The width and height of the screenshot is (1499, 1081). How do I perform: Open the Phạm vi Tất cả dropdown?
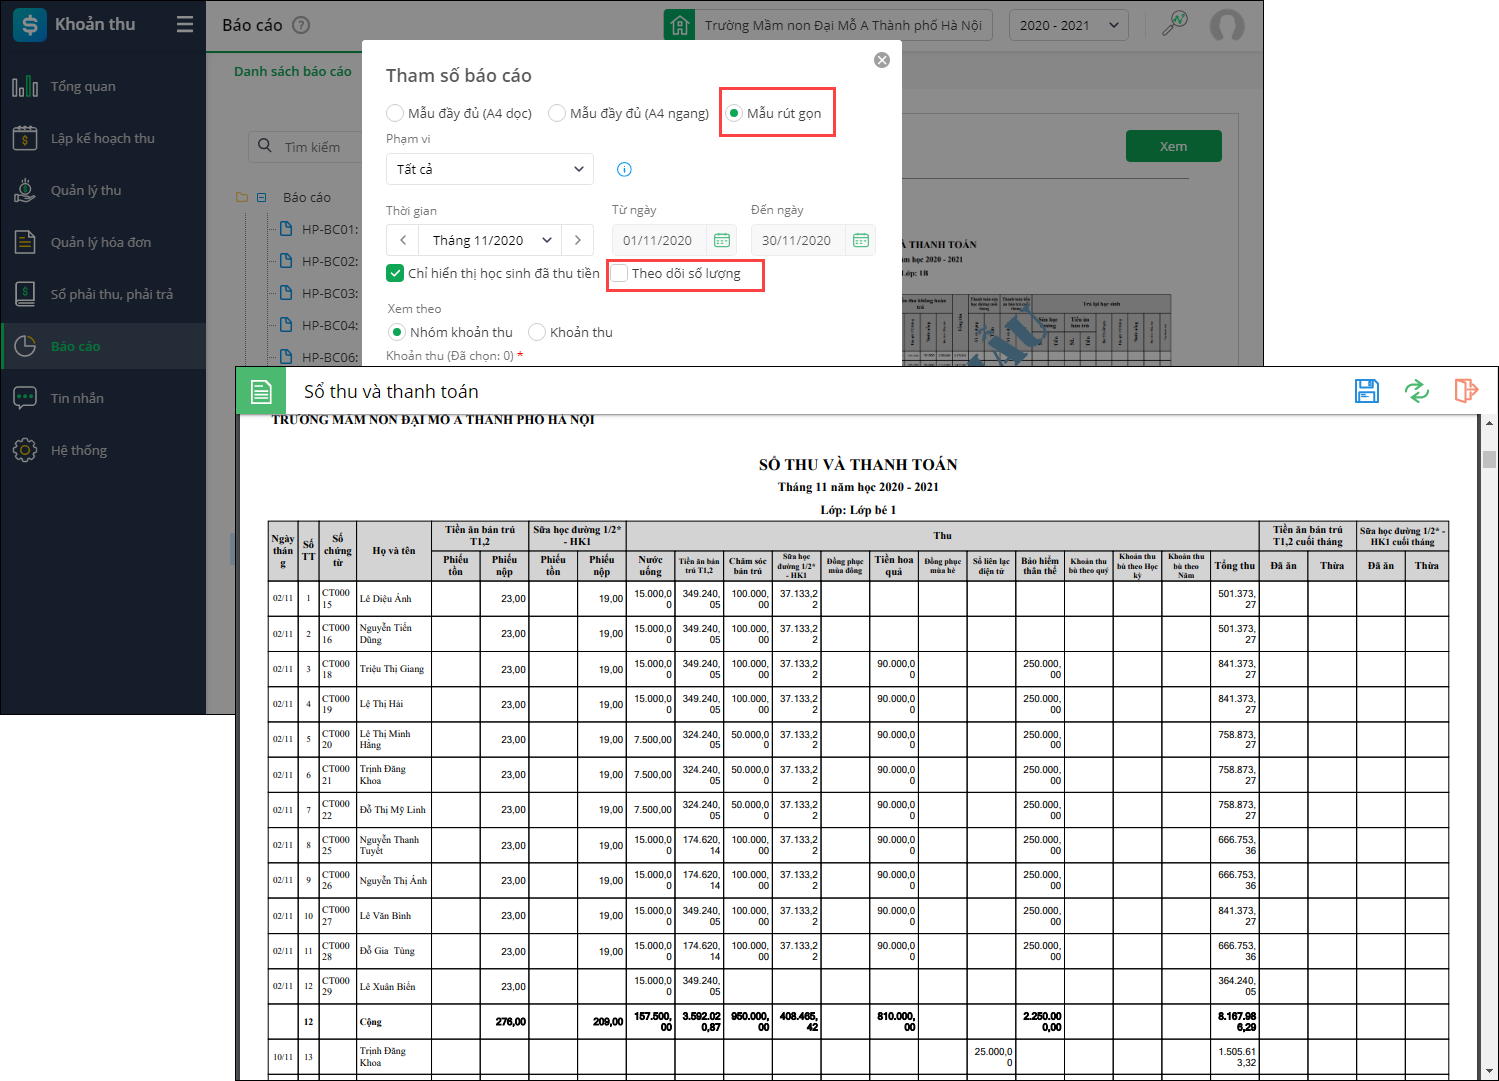click(489, 169)
